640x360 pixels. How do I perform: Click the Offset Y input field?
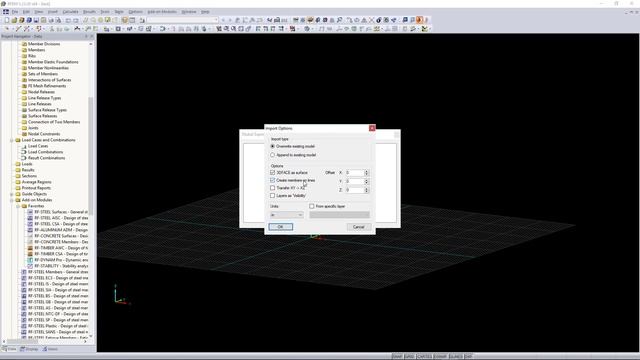[354, 181]
